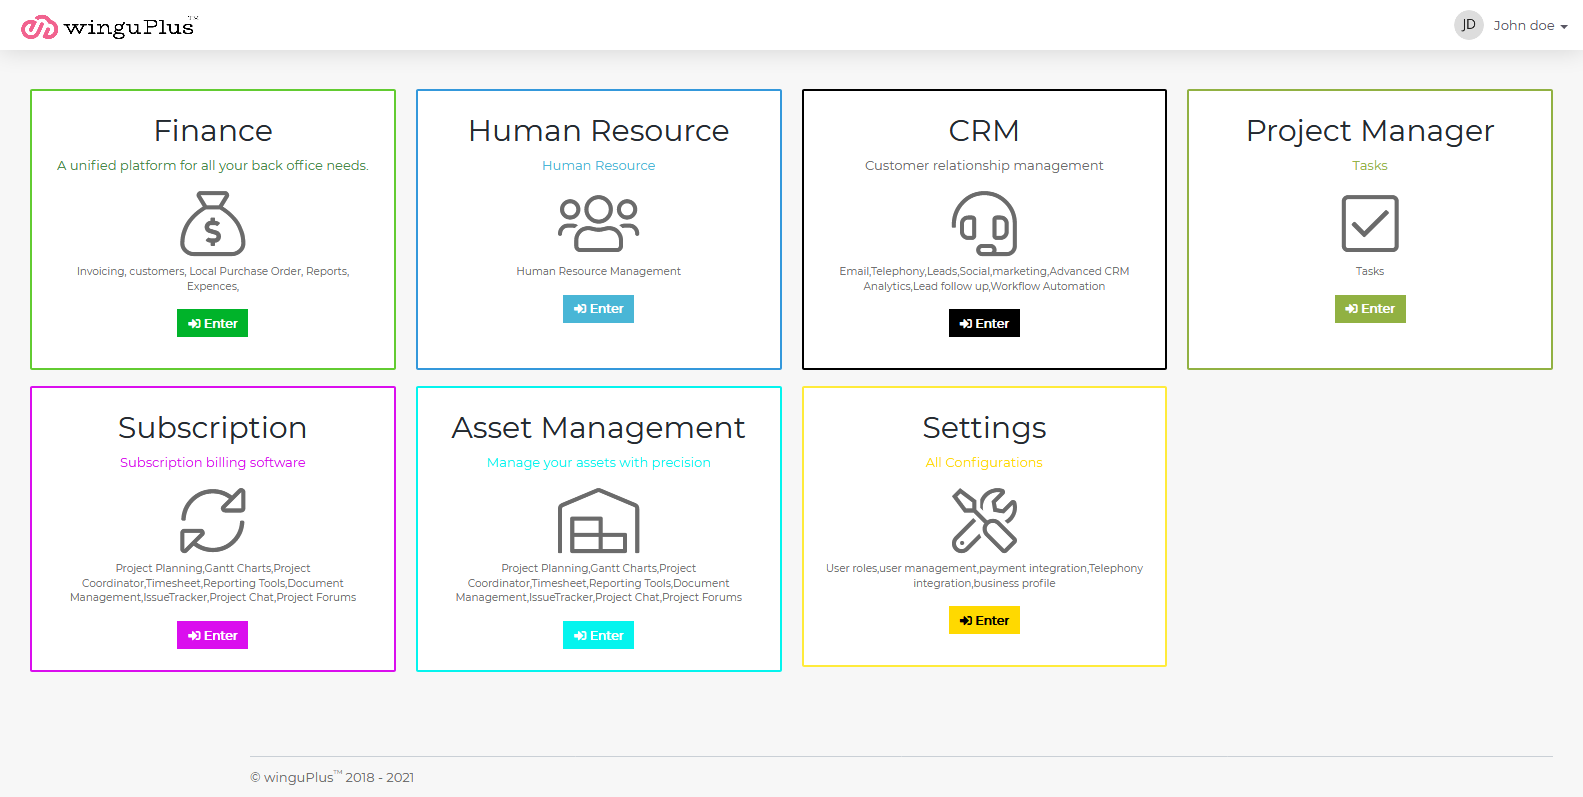The width and height of the screenshot is (1583, 797).
Task: Click the Project Manager card heading
Action: pyautogui.click(x=1370, y=131)
